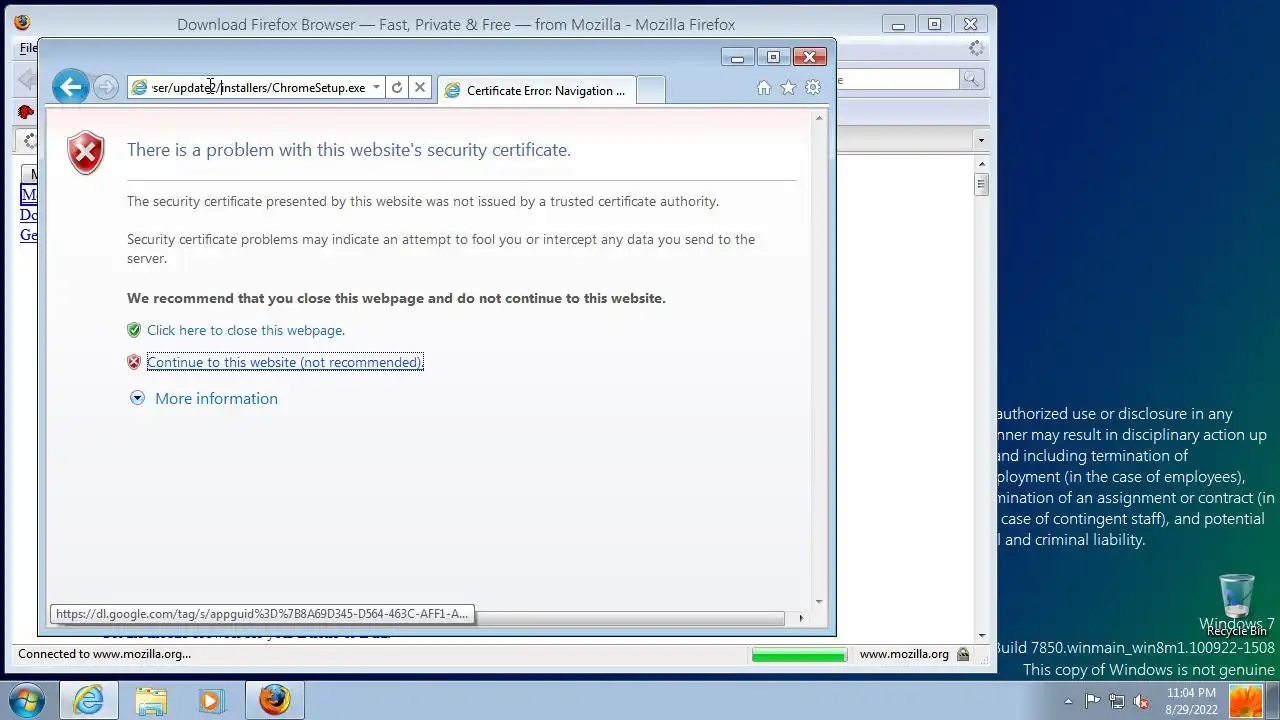Close the Internet Explorer window
The height and width of the screenshot is (720, 1280).
[x=809, y=57]
